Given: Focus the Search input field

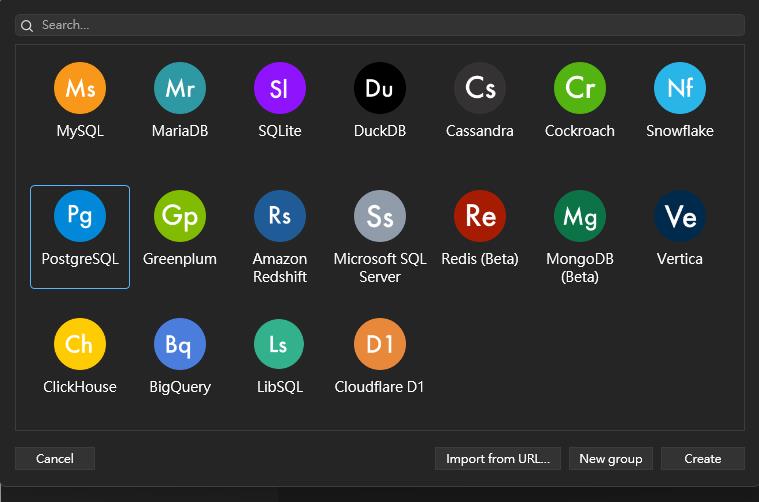Looking at the screenshot, I should point(380,25).
